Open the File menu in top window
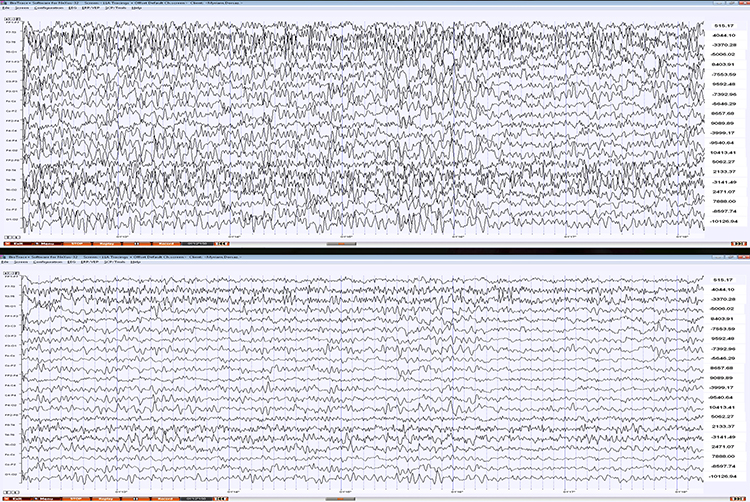Screen dimensions: 750x502 pos(5,8)
